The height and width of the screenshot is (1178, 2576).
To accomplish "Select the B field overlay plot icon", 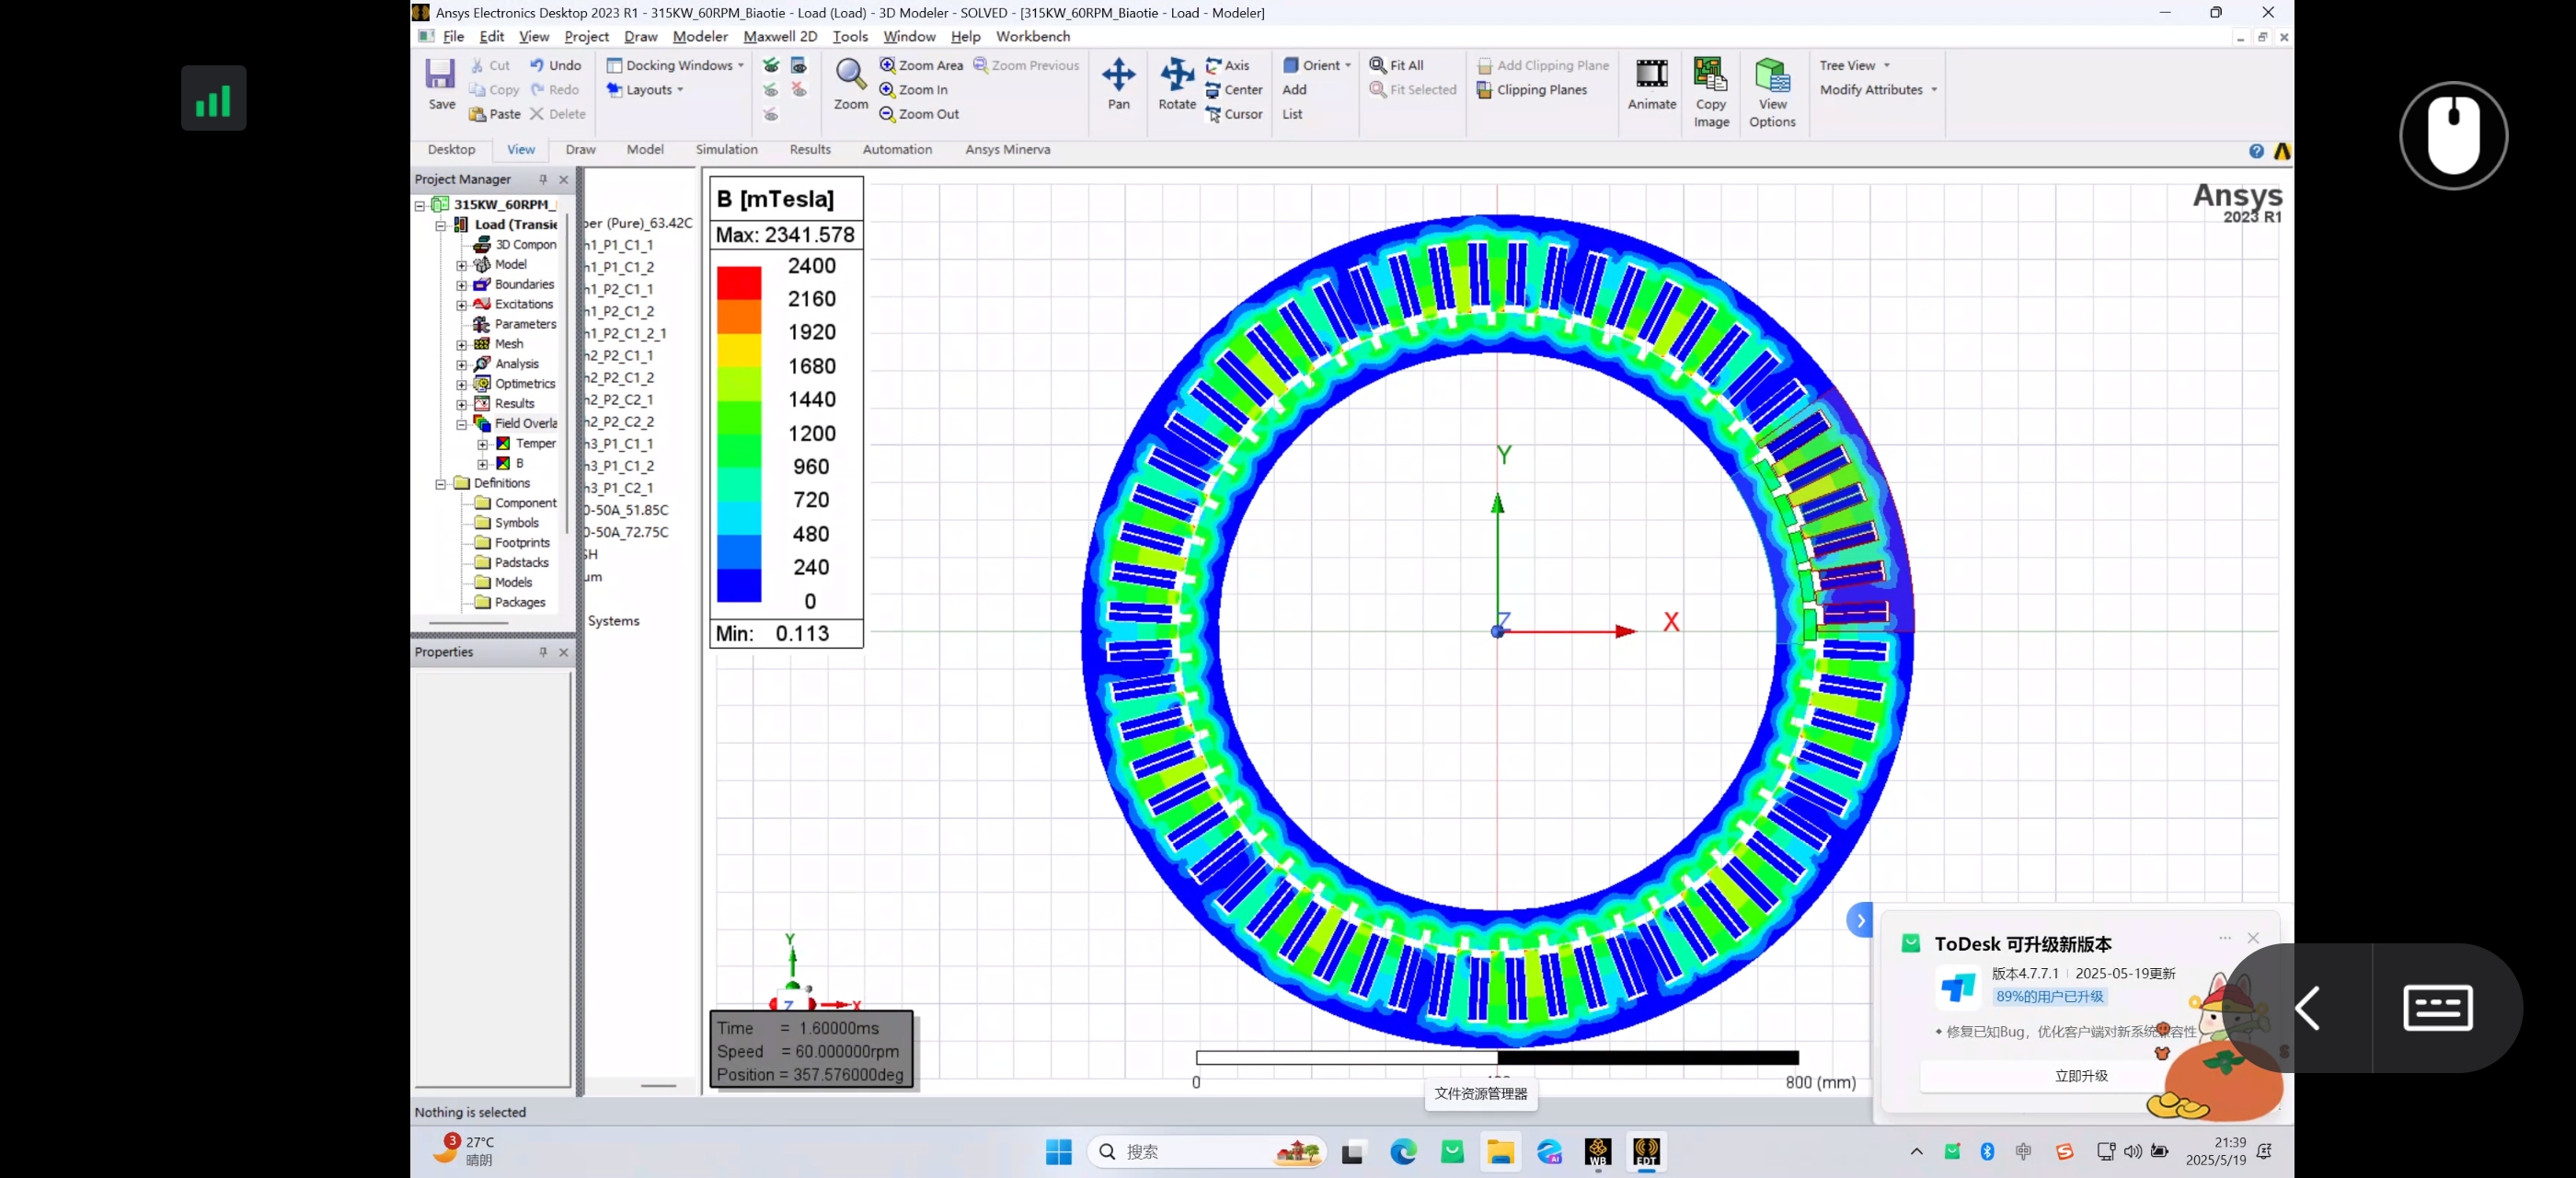I will (504, 463).
